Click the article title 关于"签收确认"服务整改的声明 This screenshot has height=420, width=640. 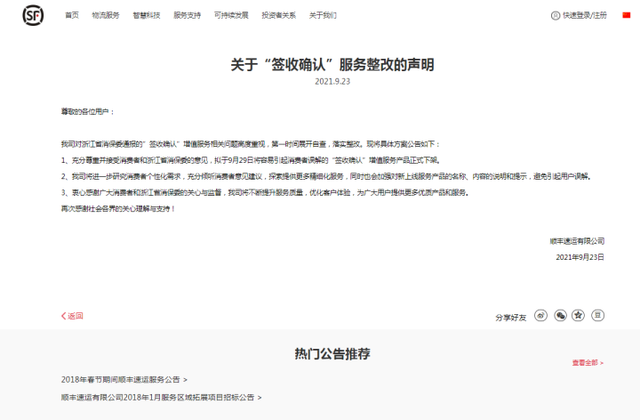click(x=332, y=64)
